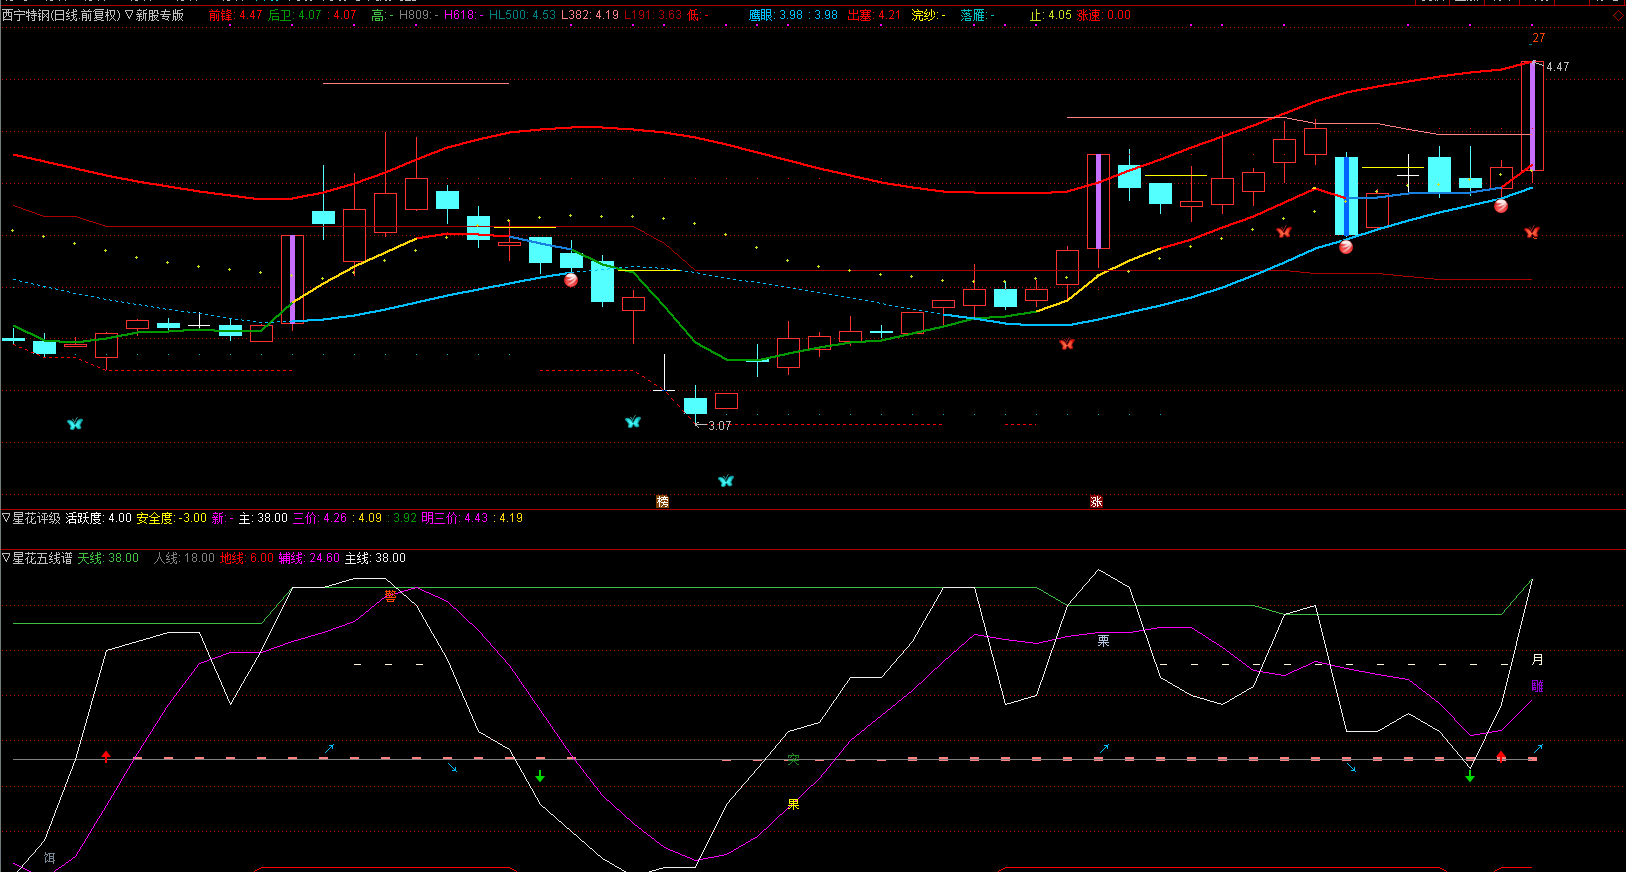Click the red 涨 marker icon
1626x872 pixels.
click(1096, 502)
